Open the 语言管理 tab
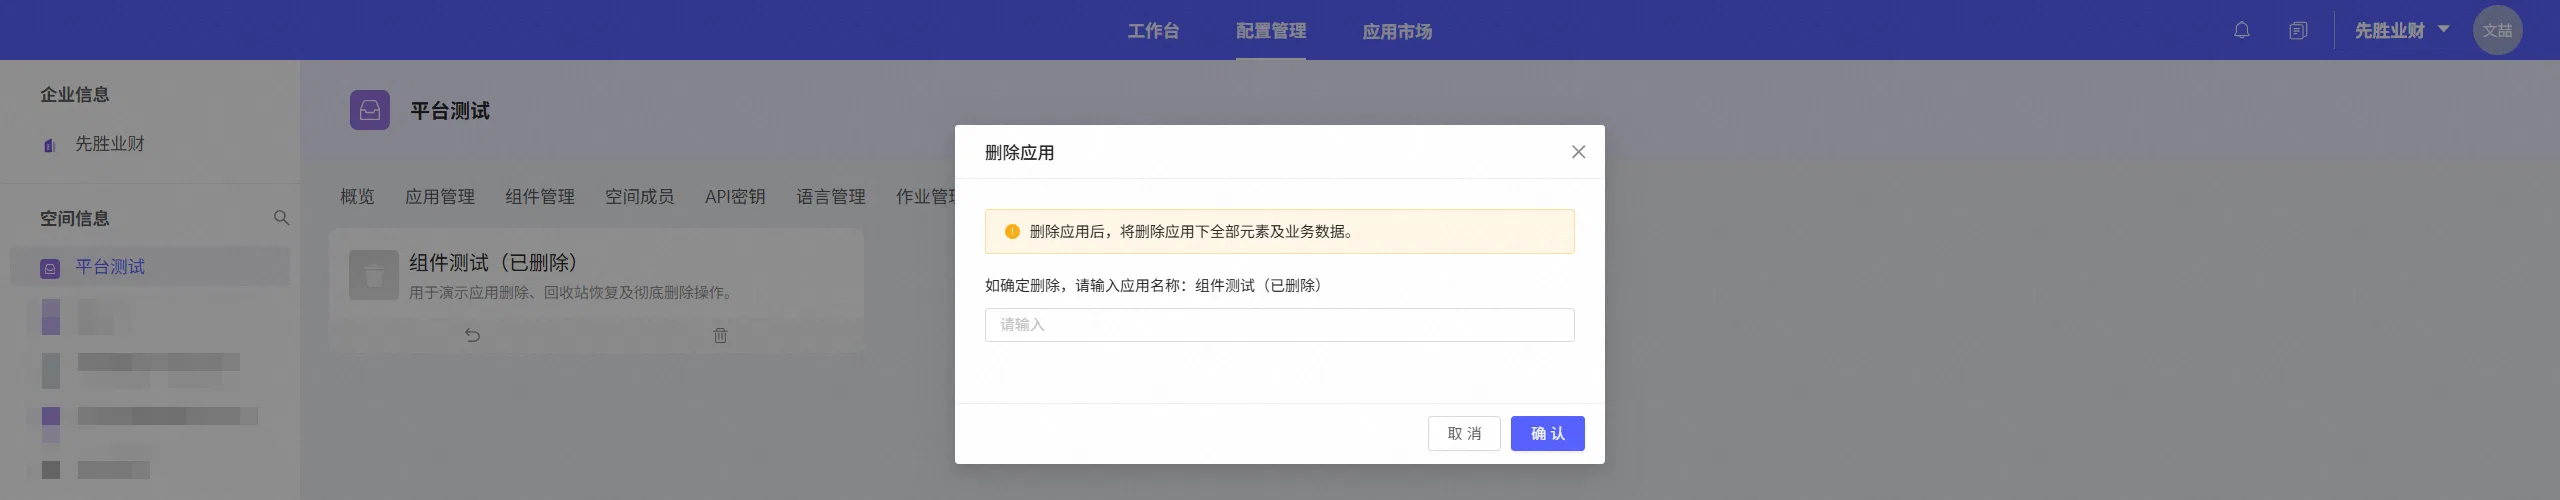The image size is (2560, 500). click(x=831, y=196)
